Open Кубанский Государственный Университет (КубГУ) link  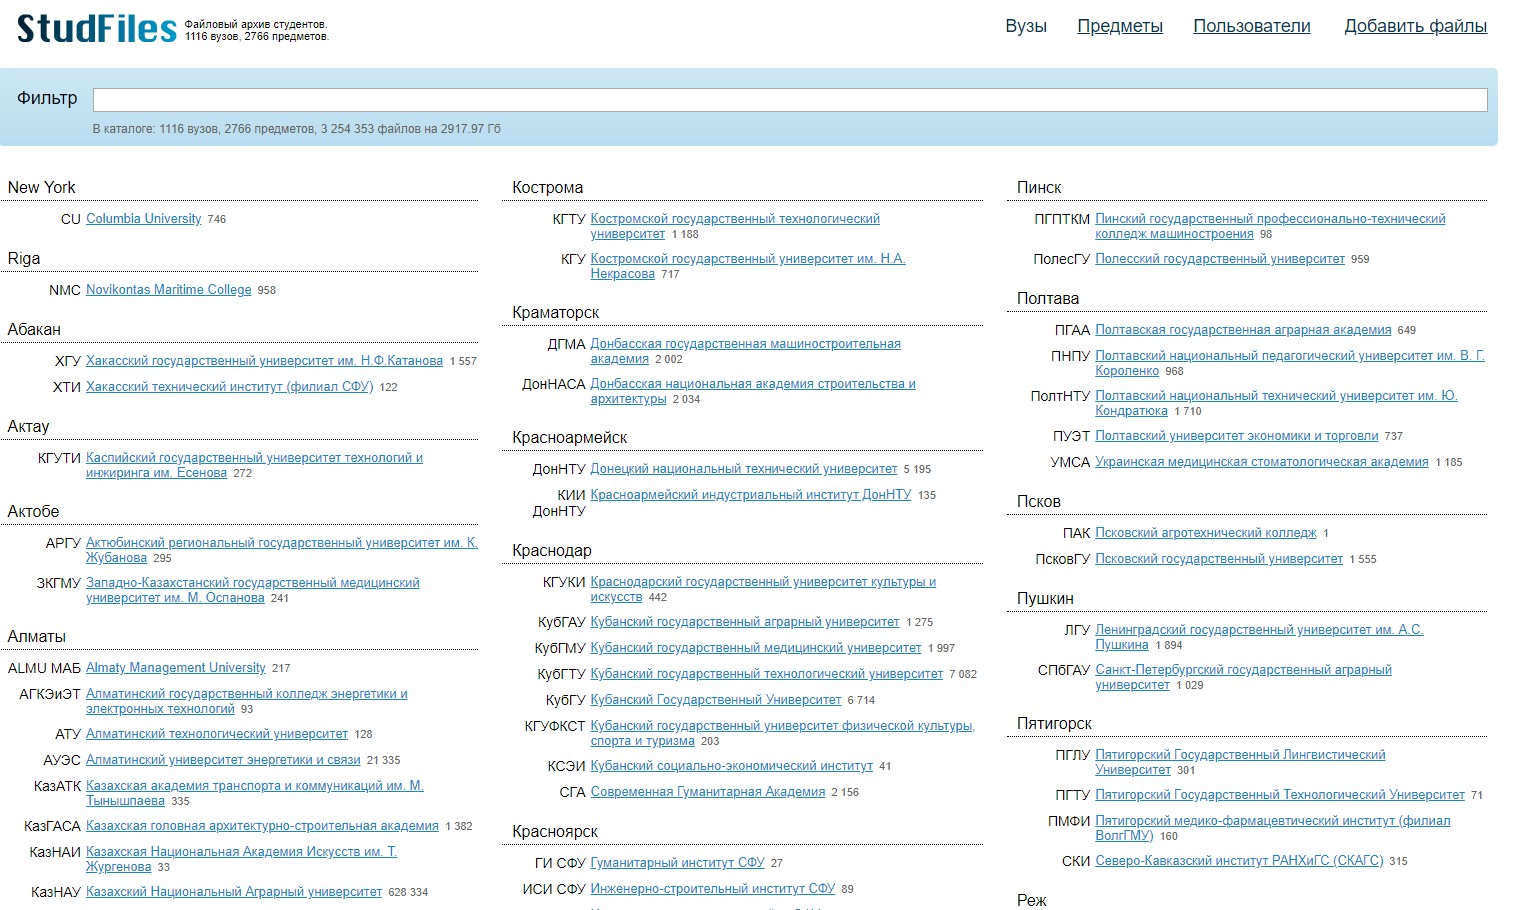coord(716,700)
